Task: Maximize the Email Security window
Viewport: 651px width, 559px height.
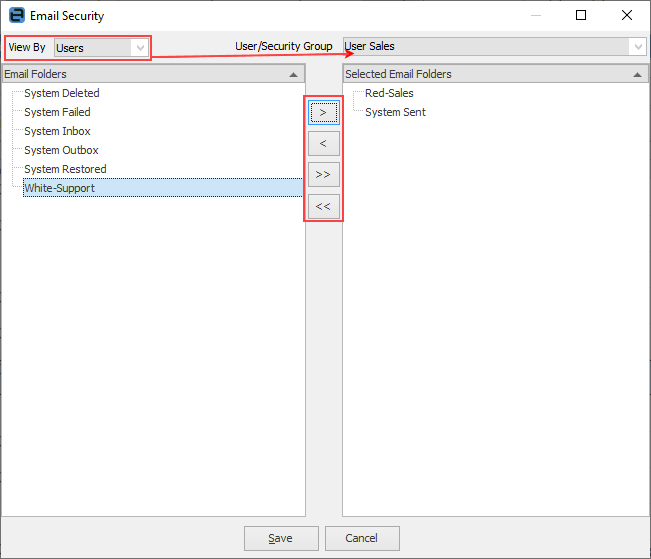Action: 581,15
